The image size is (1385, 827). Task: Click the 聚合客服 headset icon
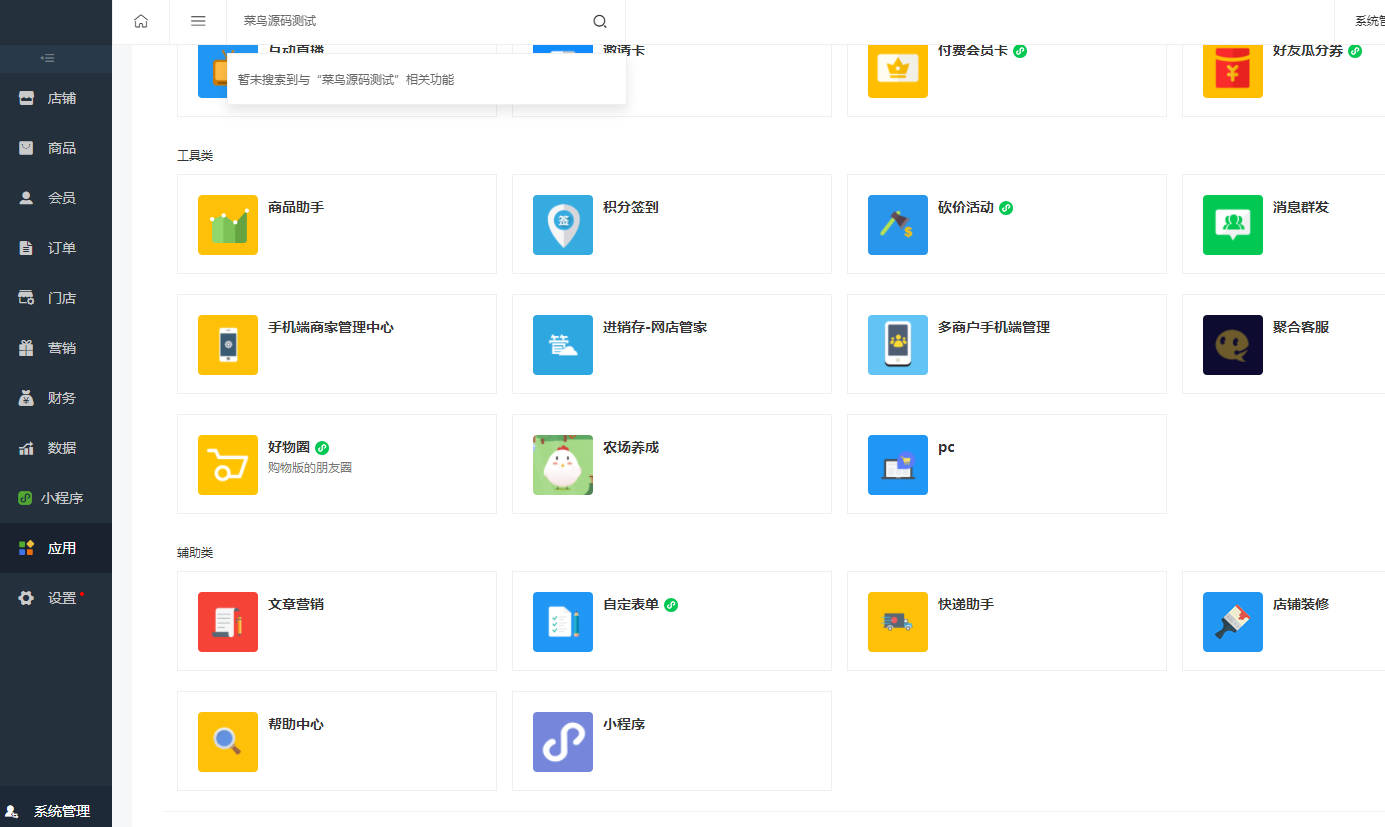(1233, 345)
